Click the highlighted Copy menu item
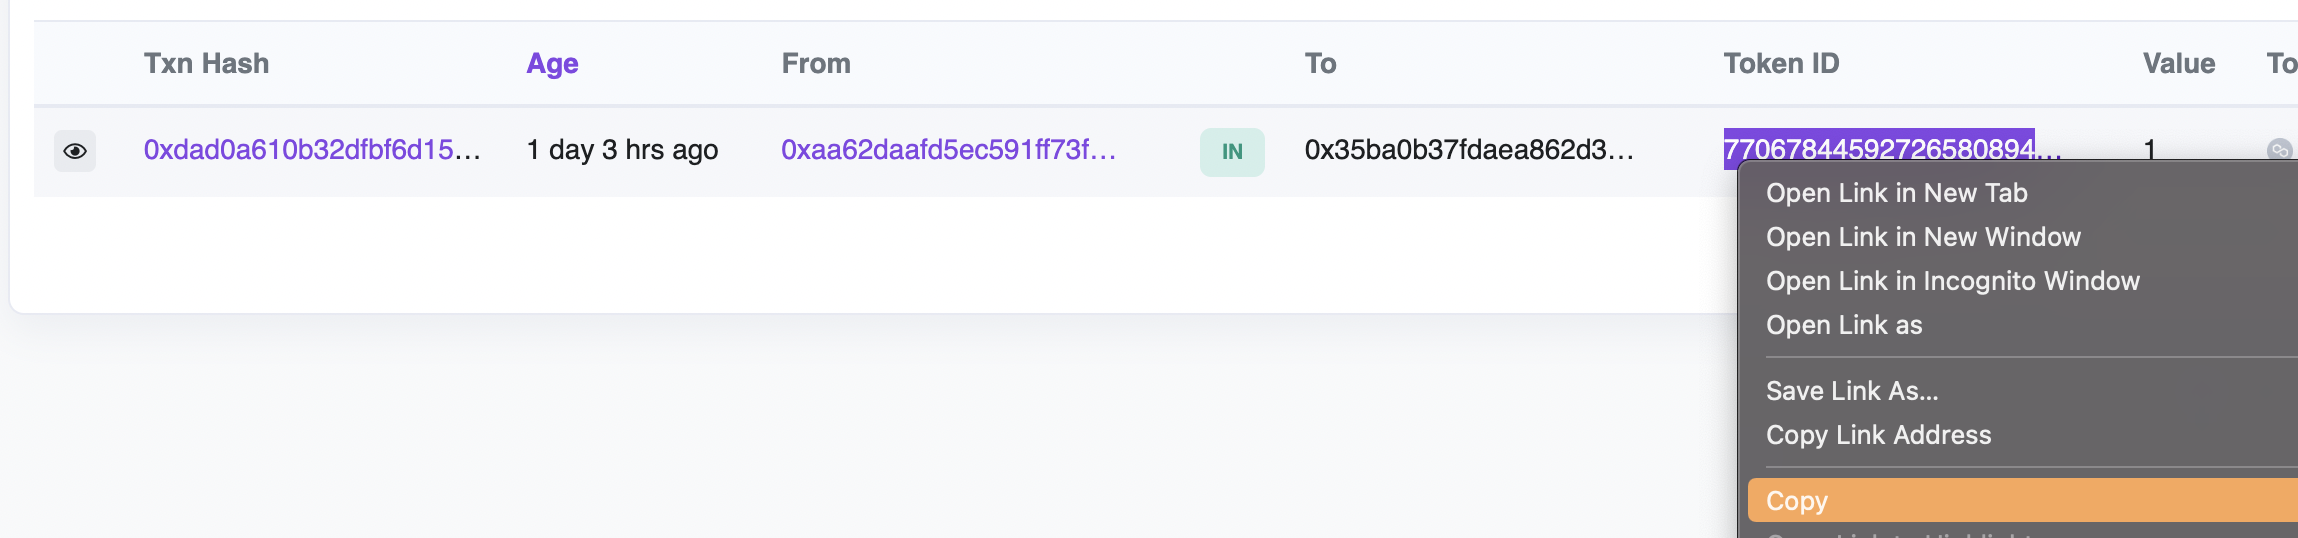The image size is (2298, 538). click(x=2022, y=500)
